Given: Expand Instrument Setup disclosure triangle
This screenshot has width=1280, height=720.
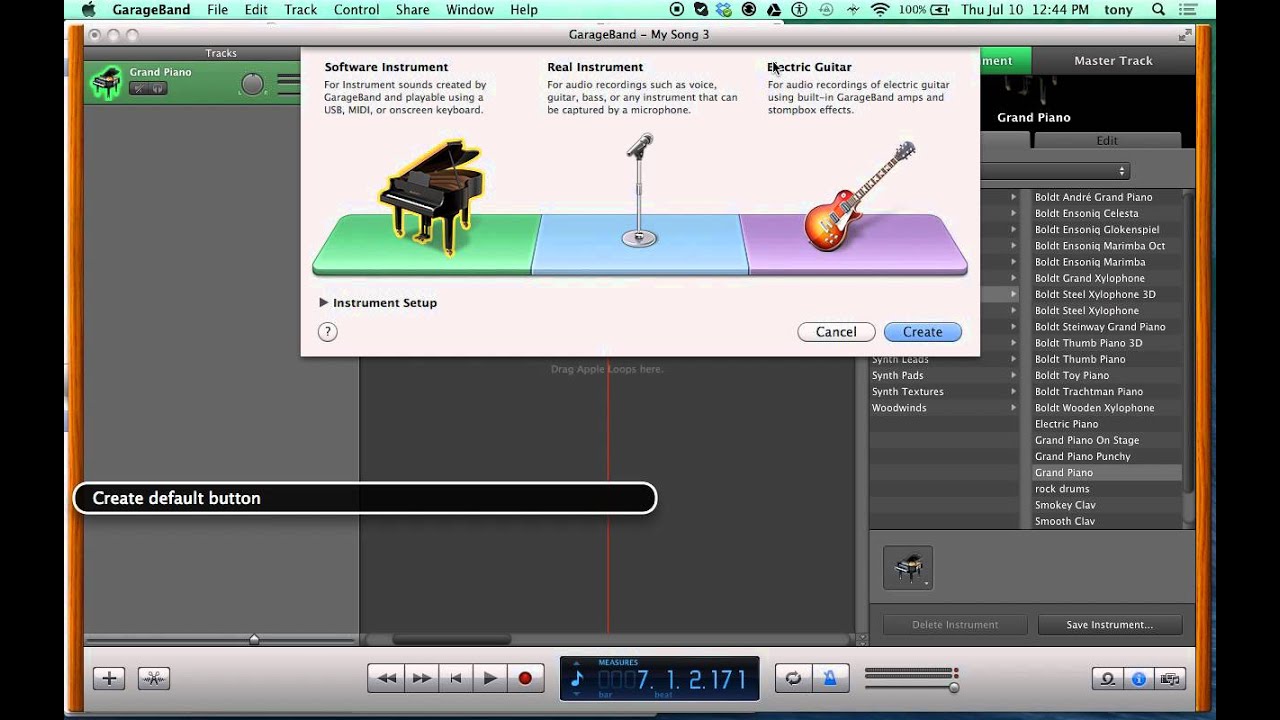Looking at the screenshot, I should pos(323,302).
